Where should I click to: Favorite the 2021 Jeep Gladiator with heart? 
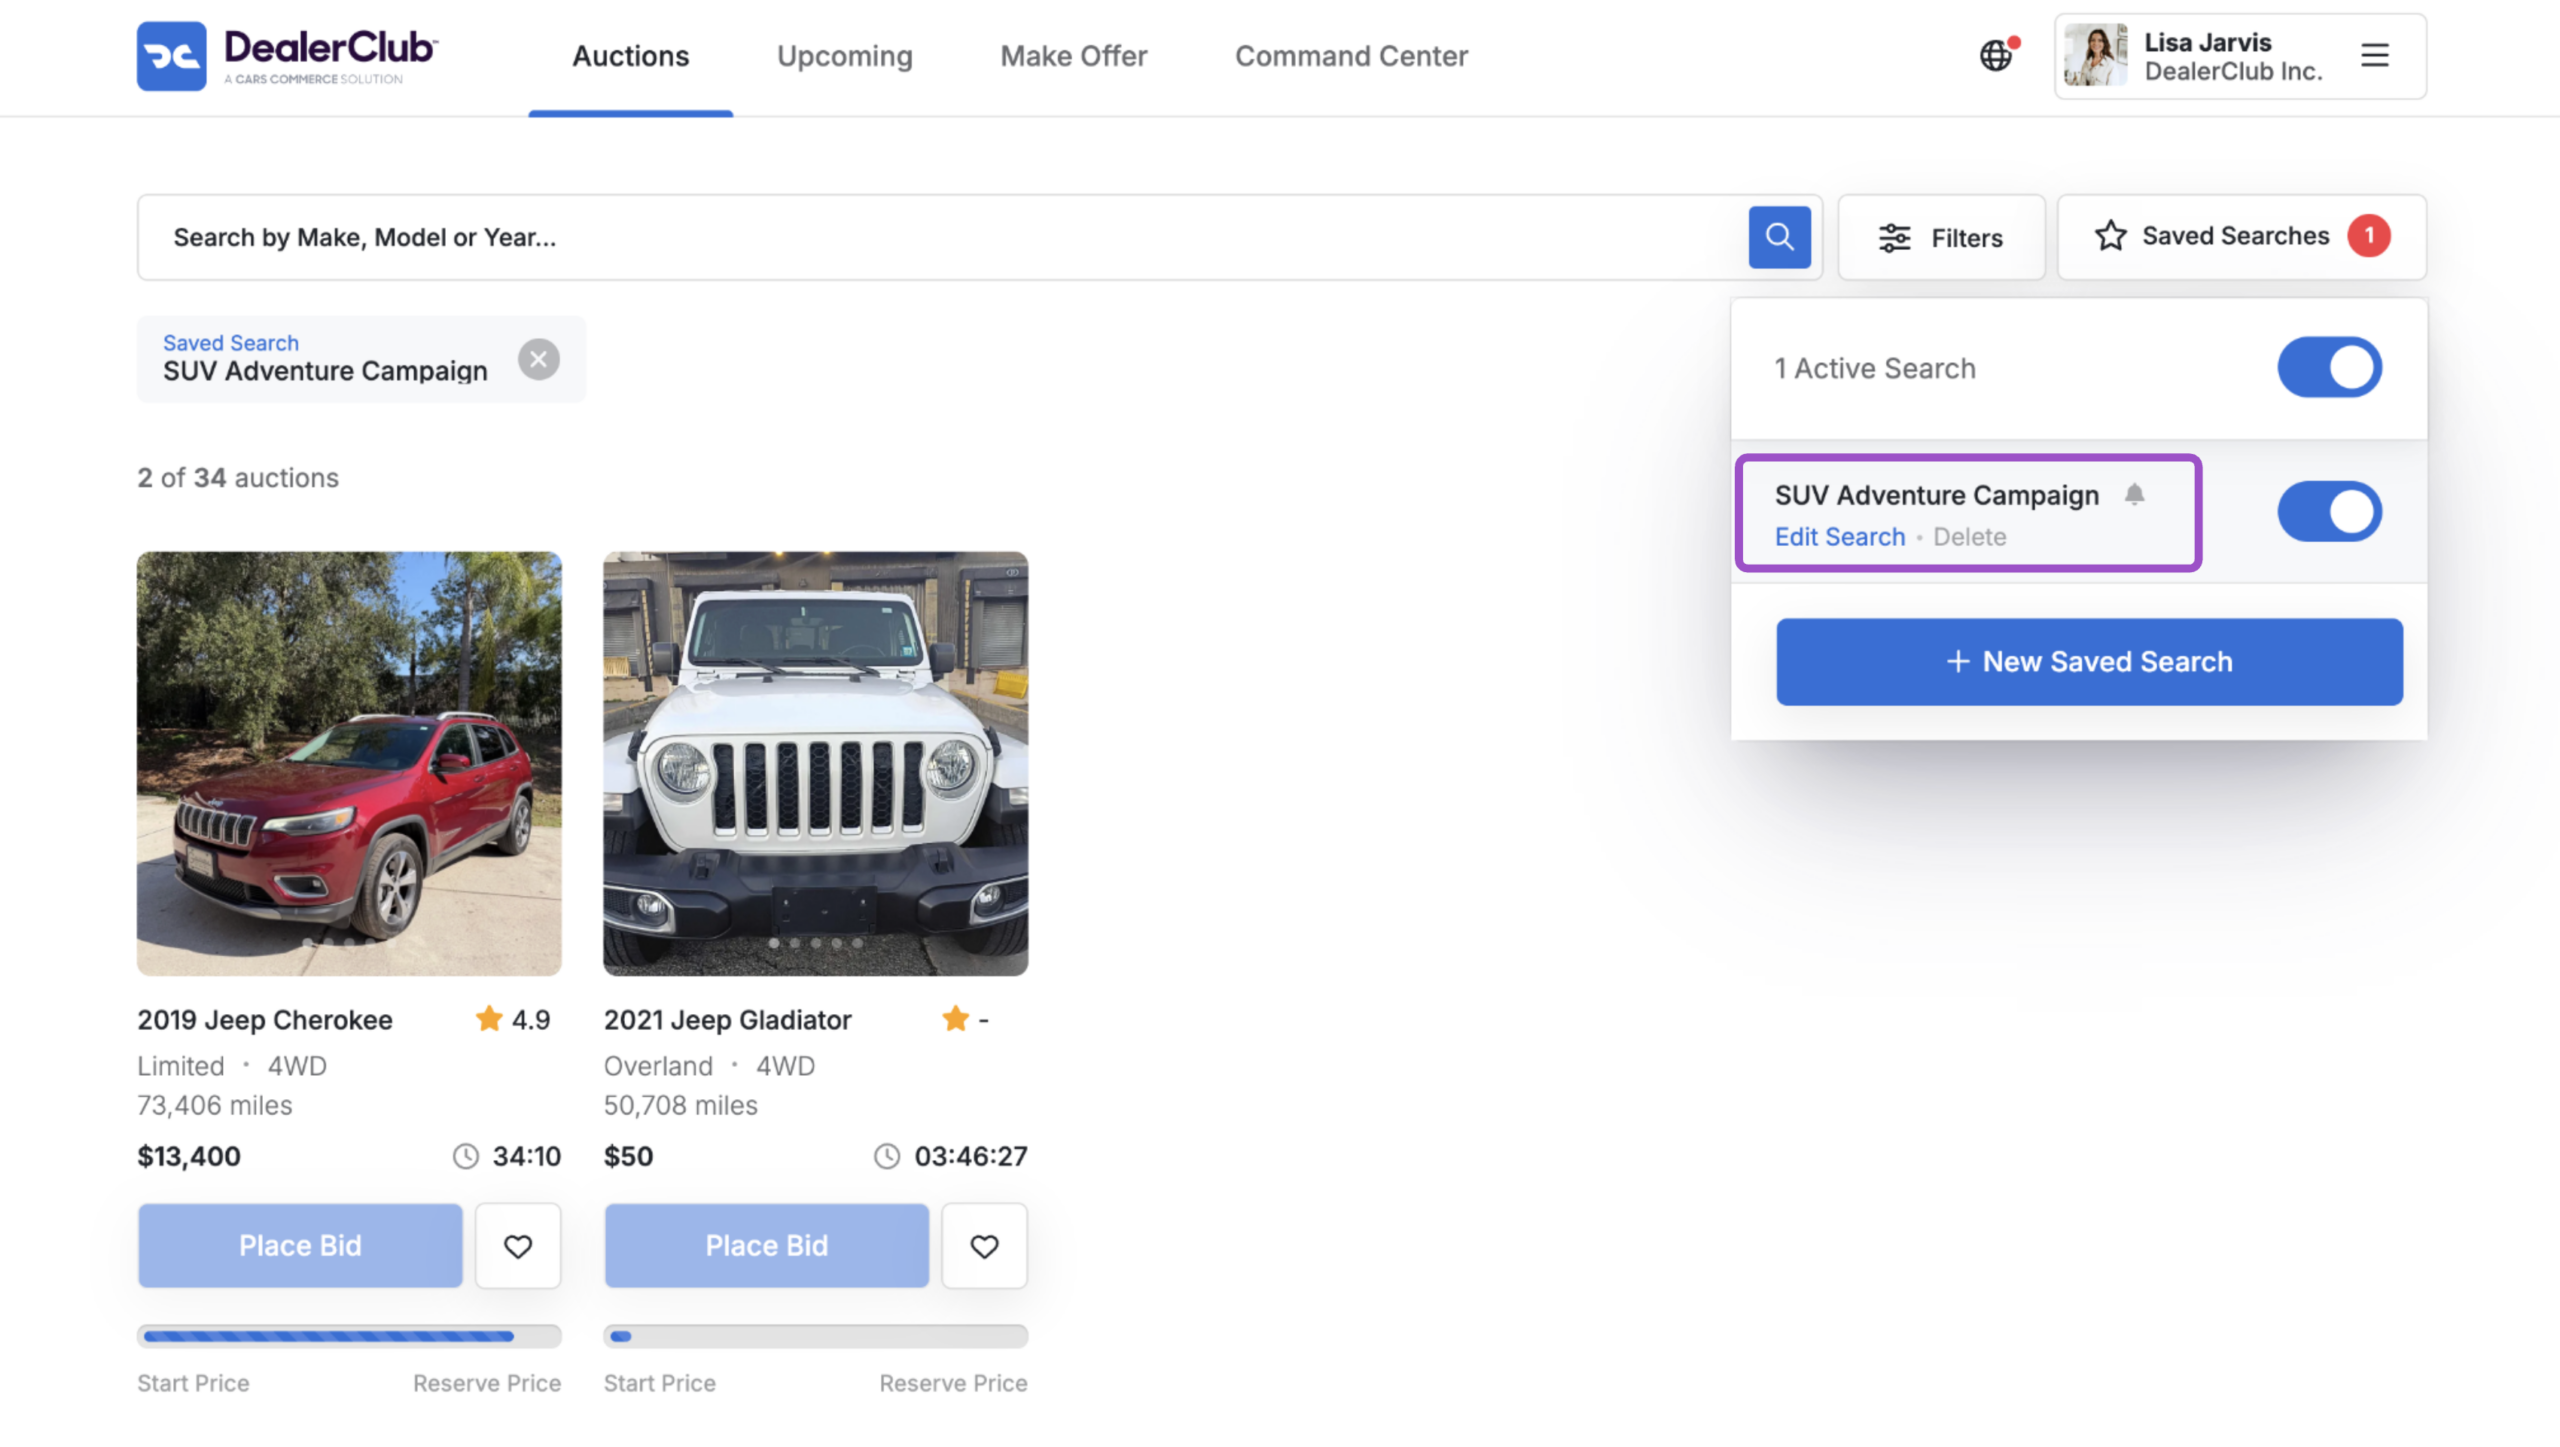[x=984, y=1246]
